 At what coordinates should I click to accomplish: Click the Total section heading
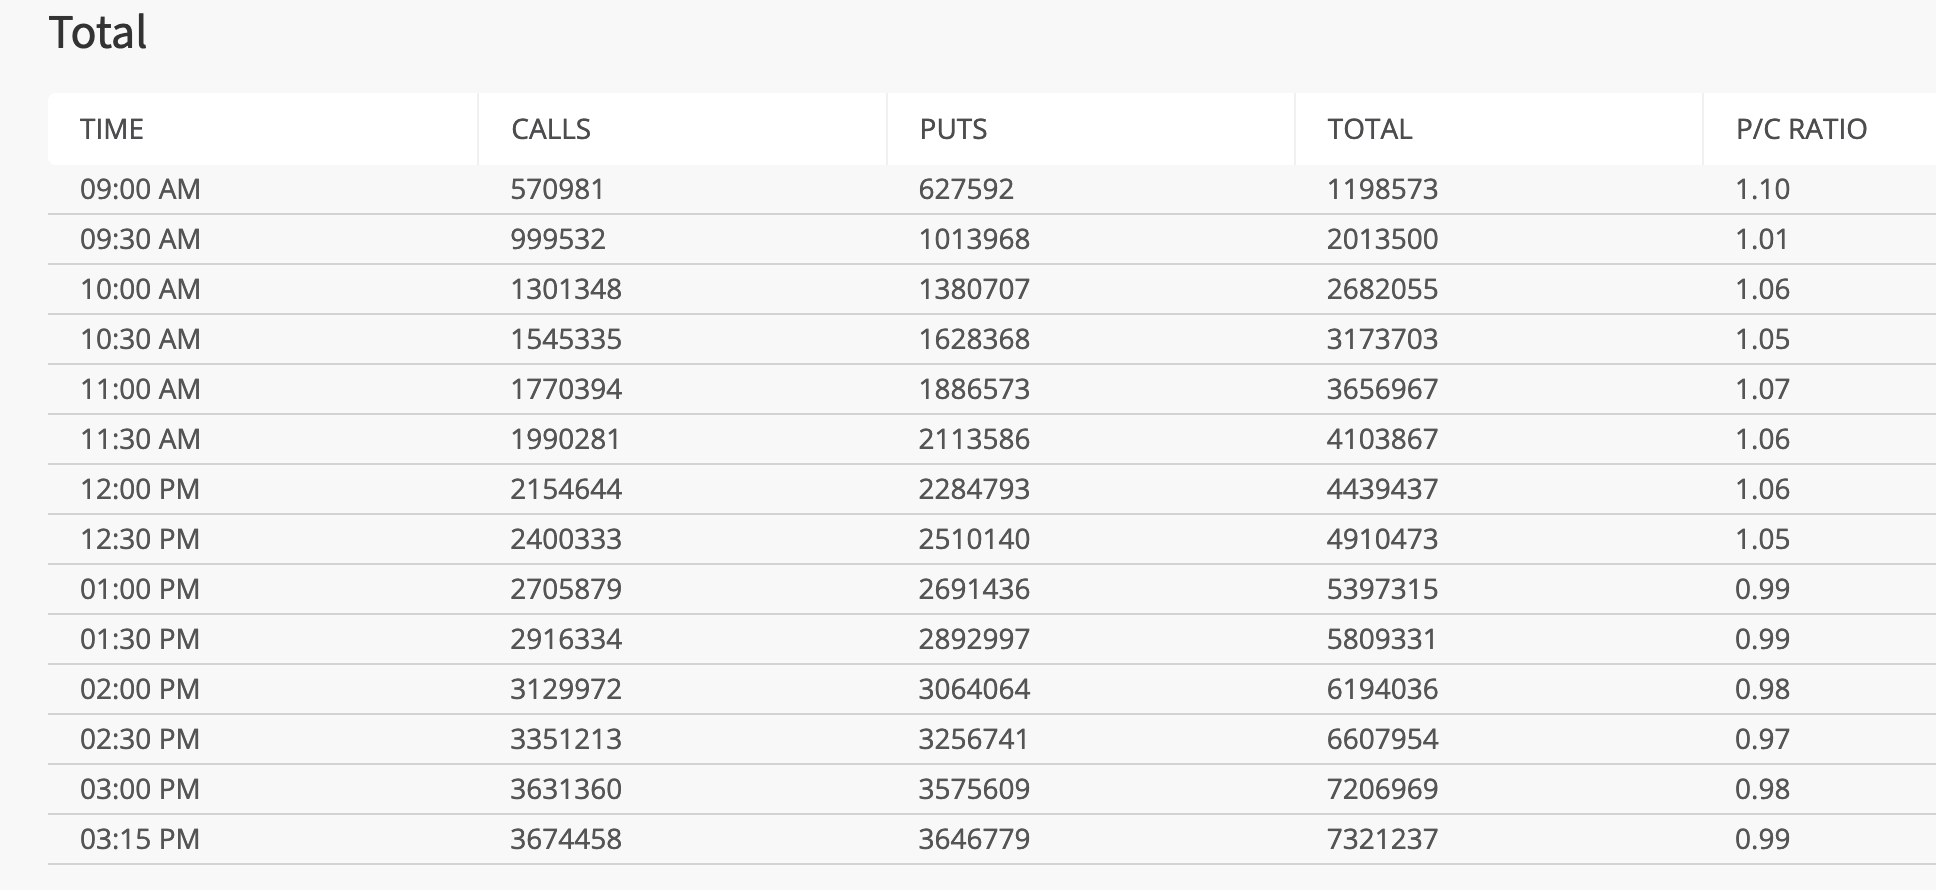click(x=98, y=32)
